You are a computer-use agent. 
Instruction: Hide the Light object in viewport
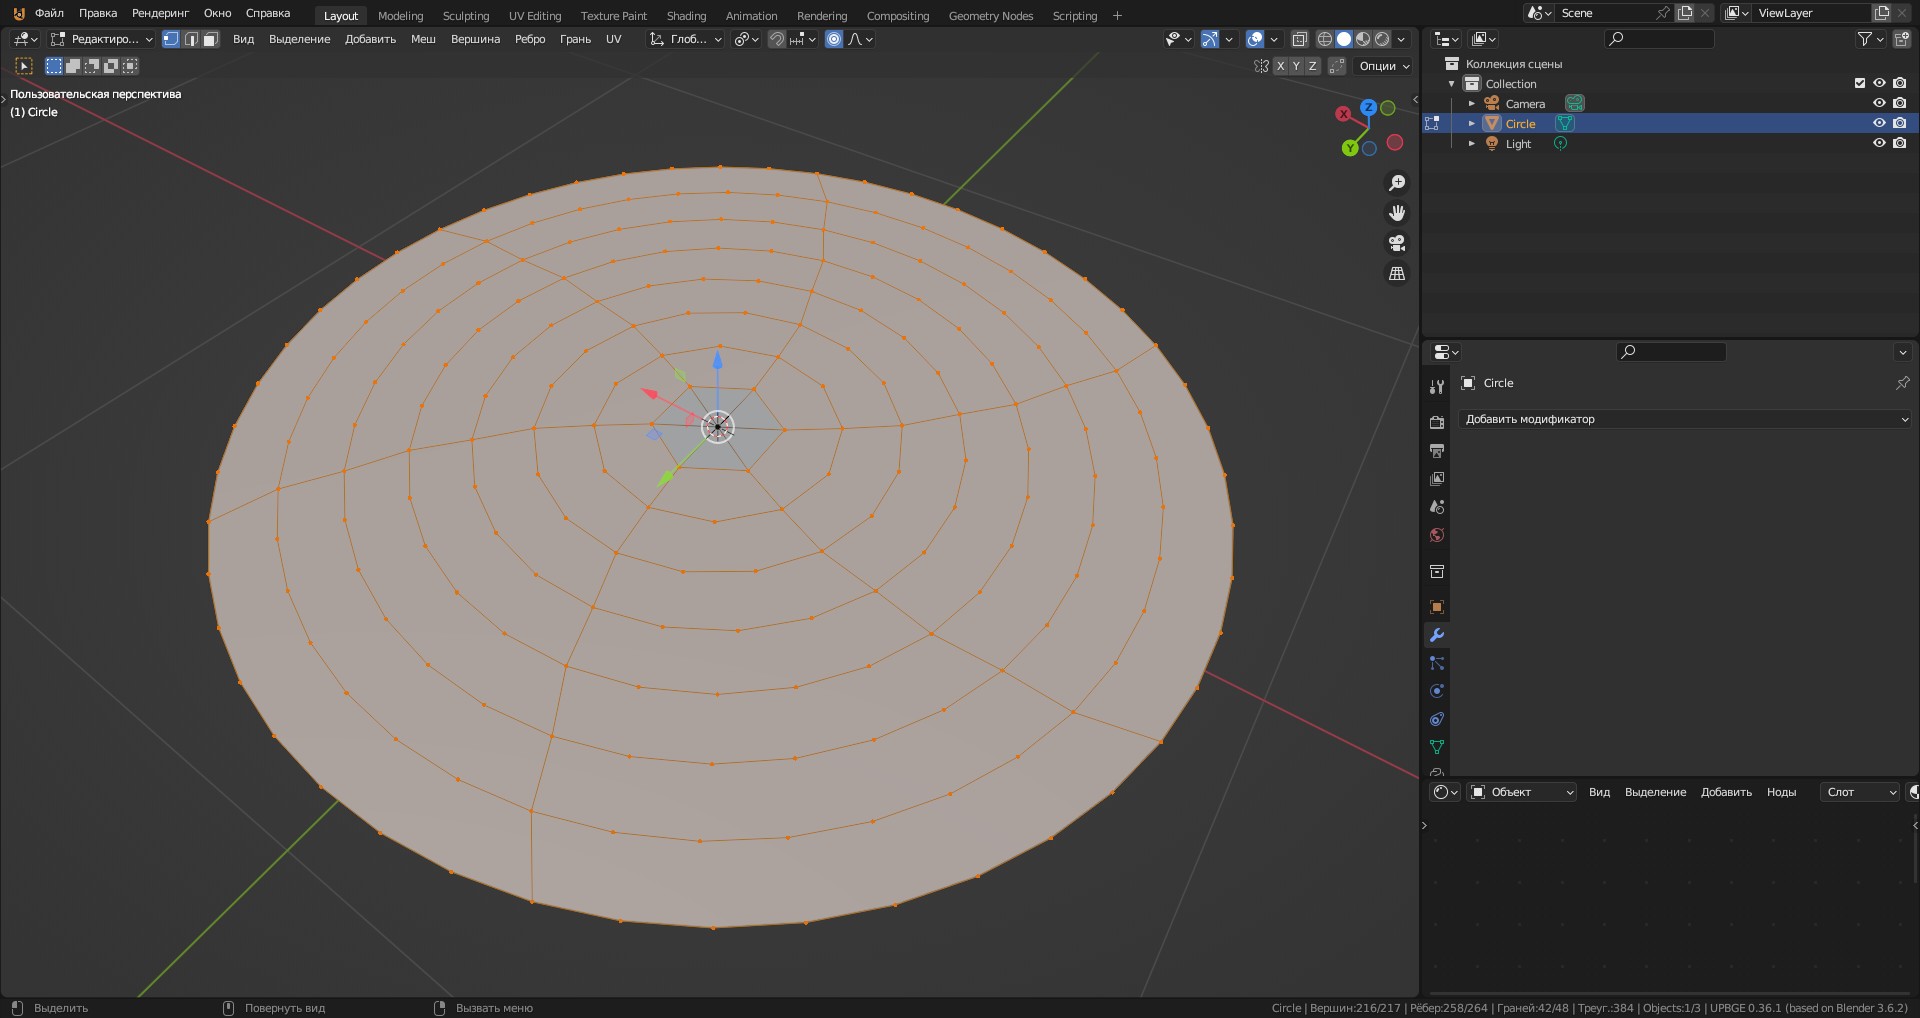pos(1879,143)
